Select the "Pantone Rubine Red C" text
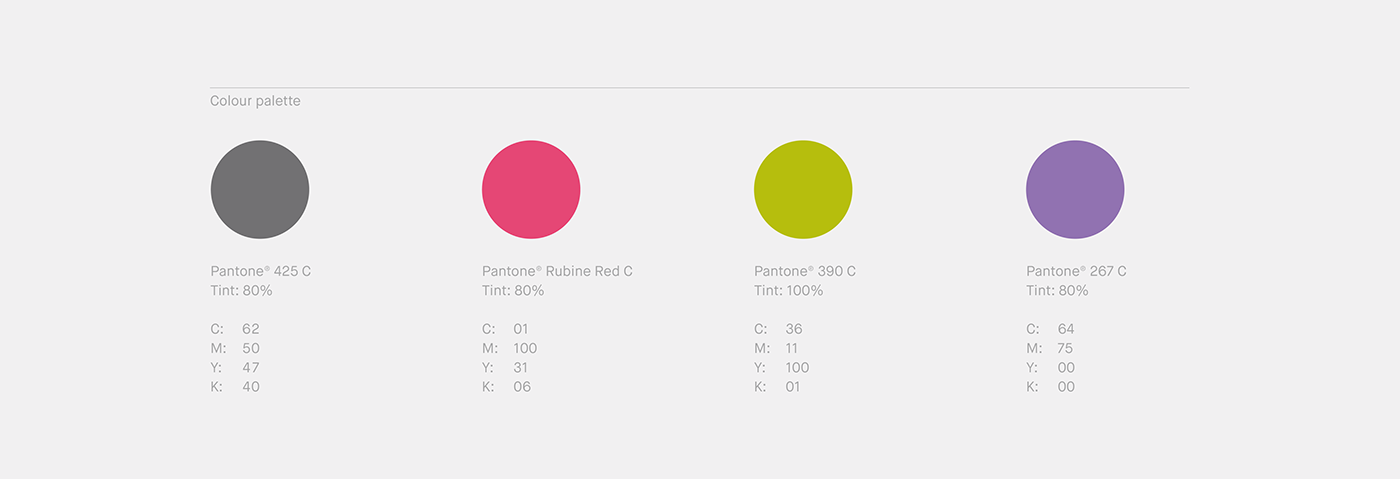The height and width of the screenshot is (479, 1400). tap(557, 271)
